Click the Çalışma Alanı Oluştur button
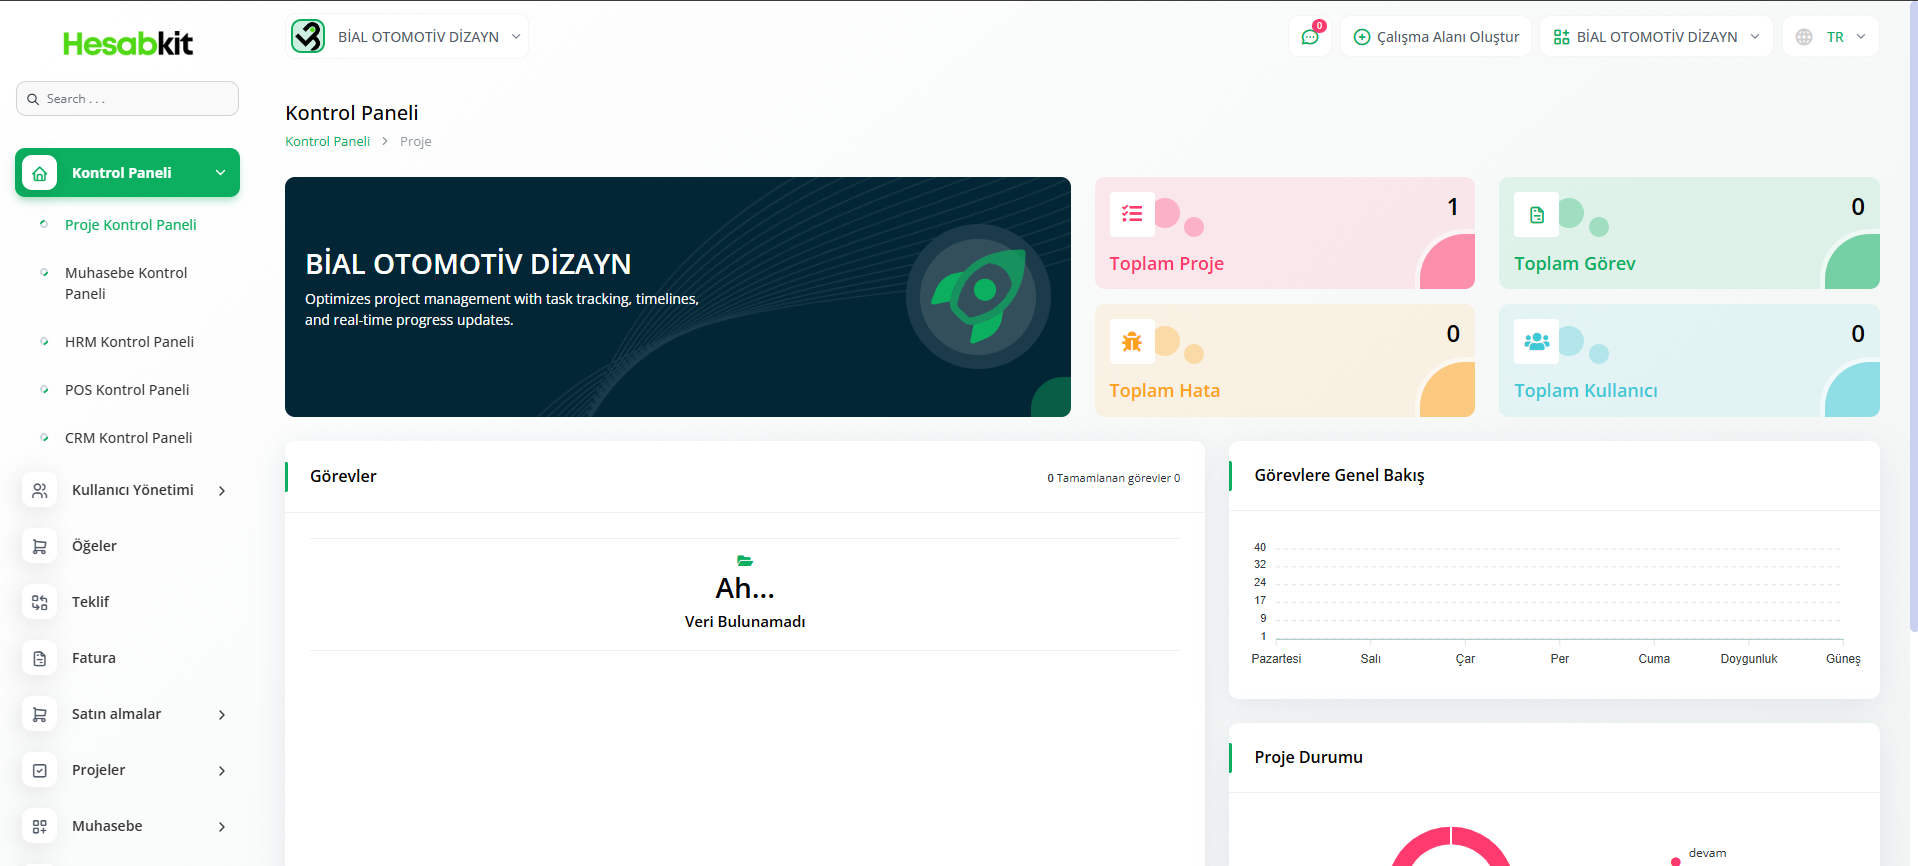Screen dimensions: 1918x866 (x=1436, y=37)
